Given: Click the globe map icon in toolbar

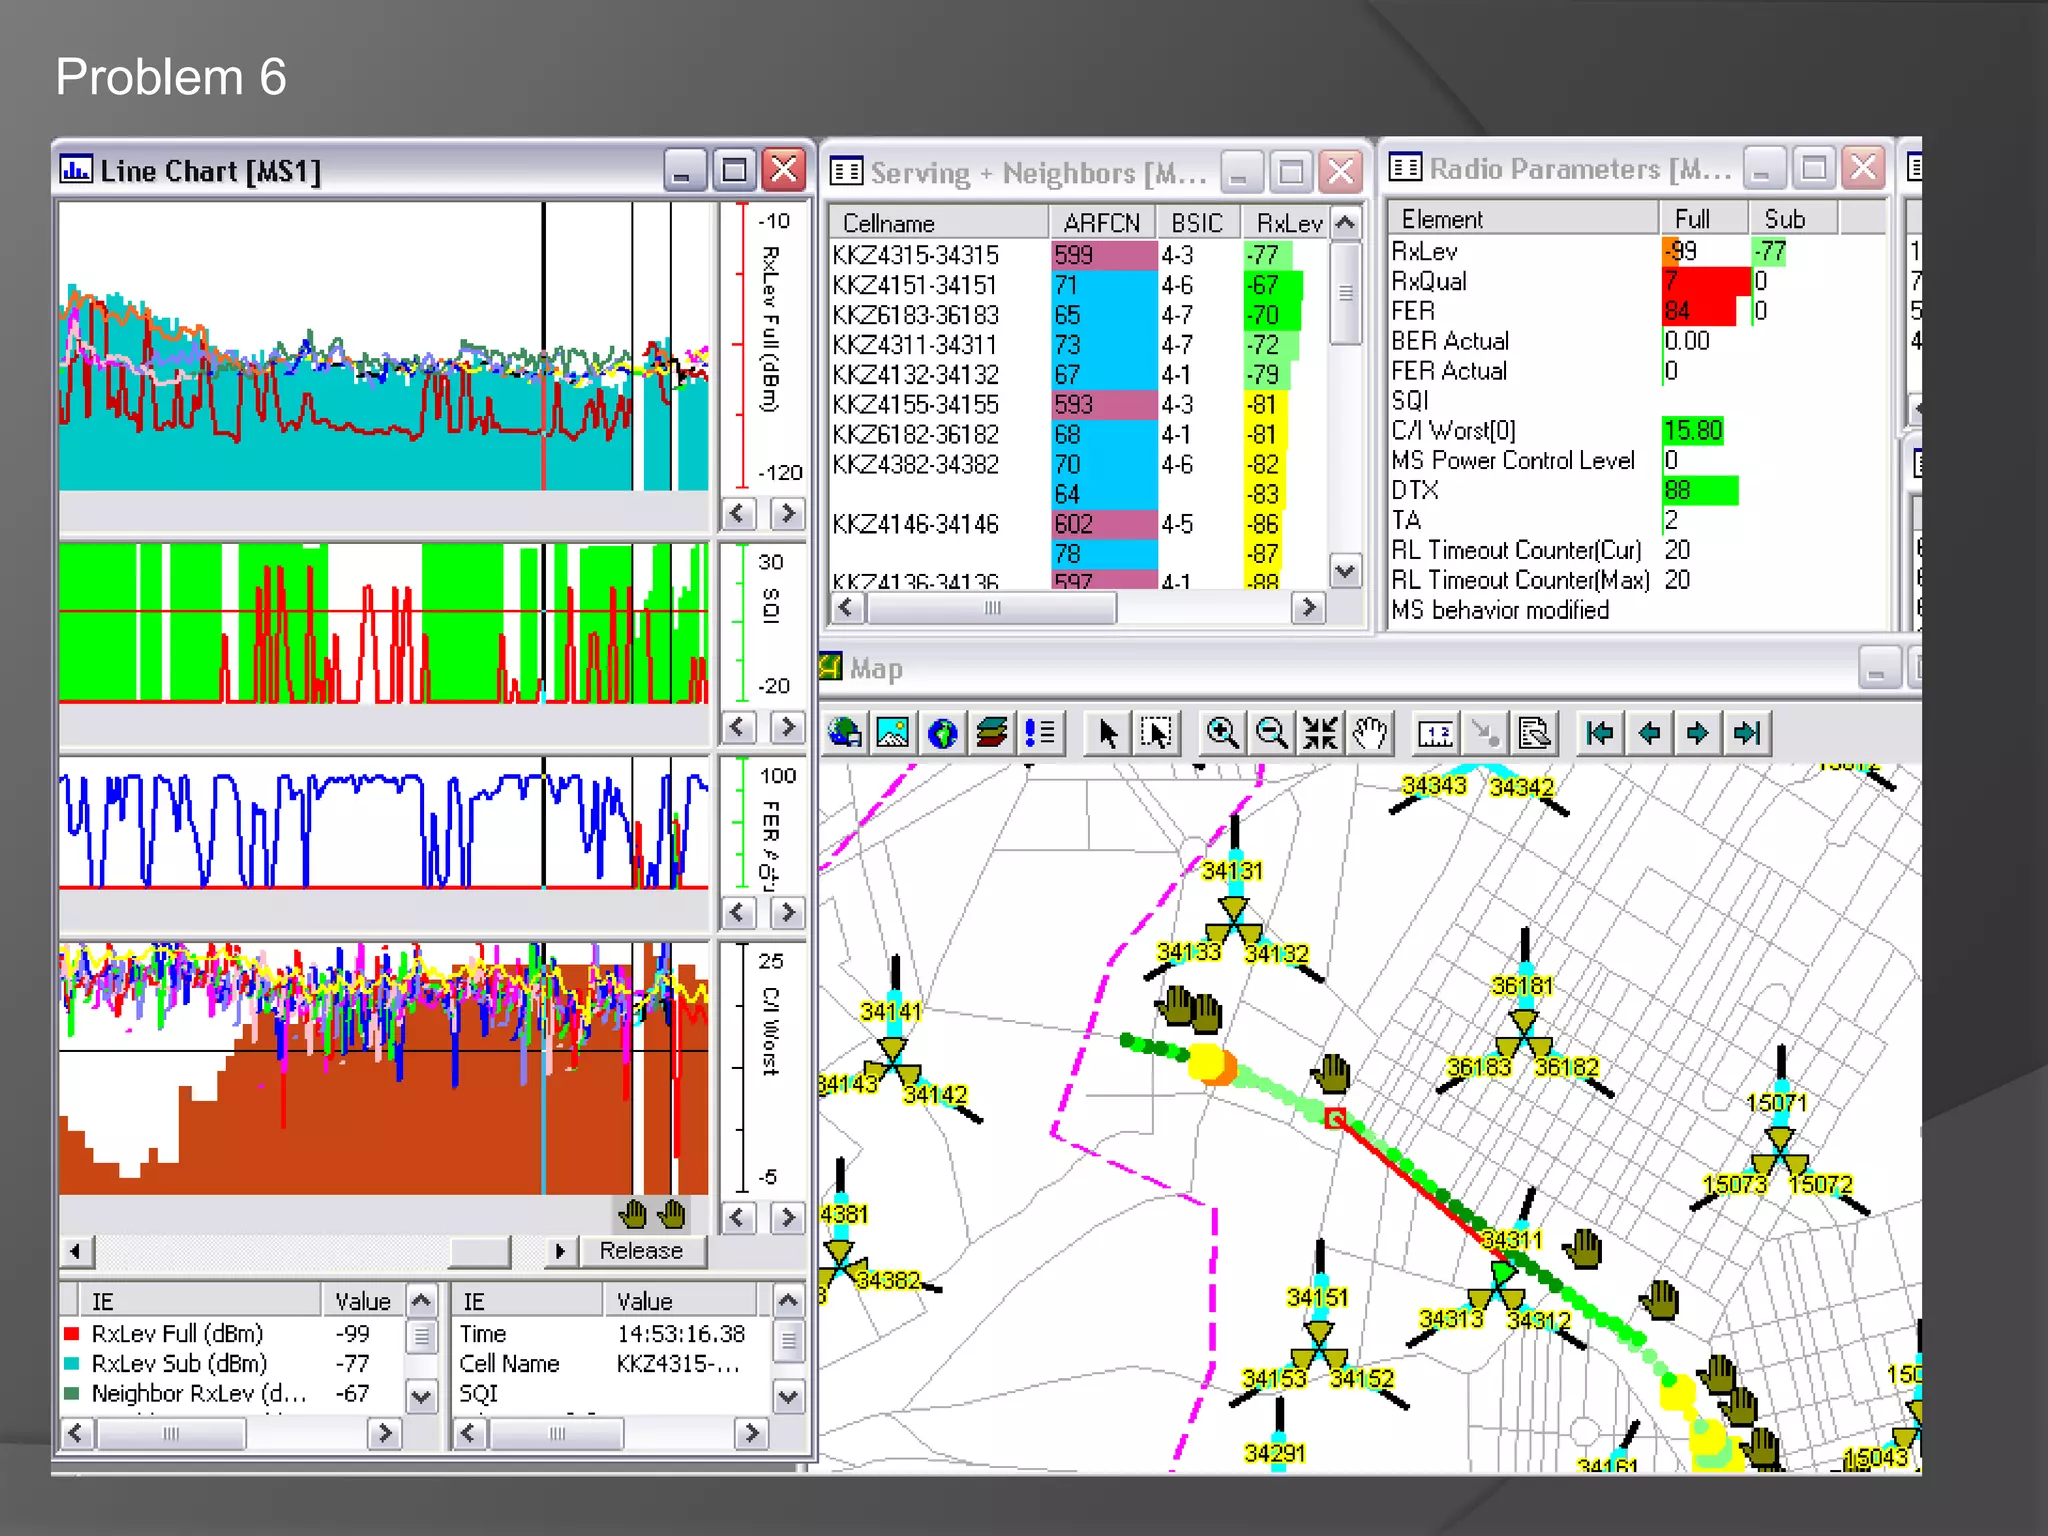Looking at the screenshot, I should (x=942, y=734).
